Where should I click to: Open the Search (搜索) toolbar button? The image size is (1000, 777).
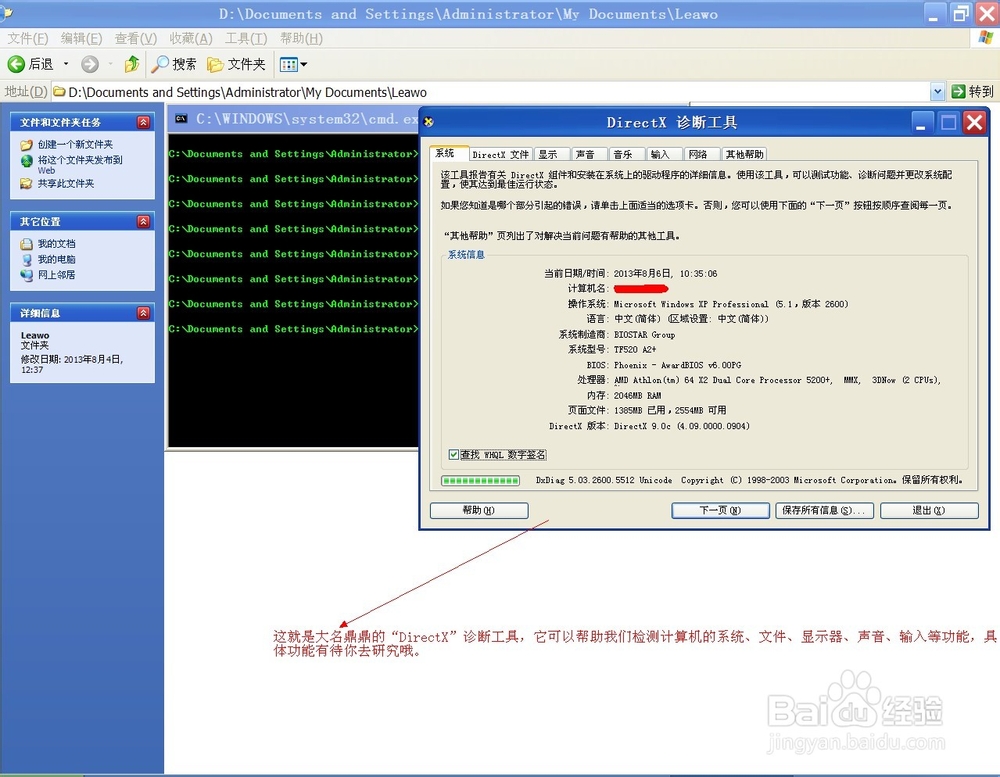tap(173, 64)
